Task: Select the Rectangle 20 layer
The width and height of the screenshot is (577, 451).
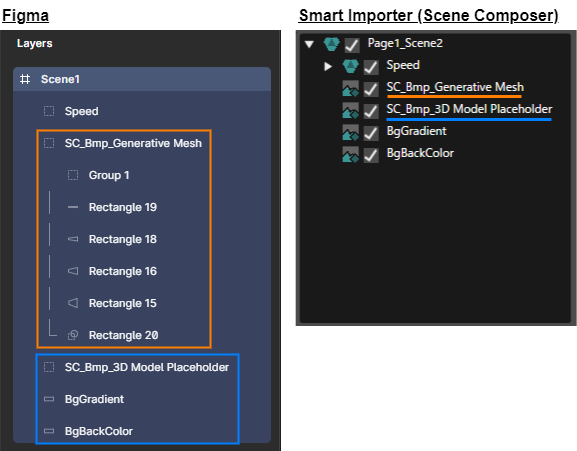Action: click(123, 335)
